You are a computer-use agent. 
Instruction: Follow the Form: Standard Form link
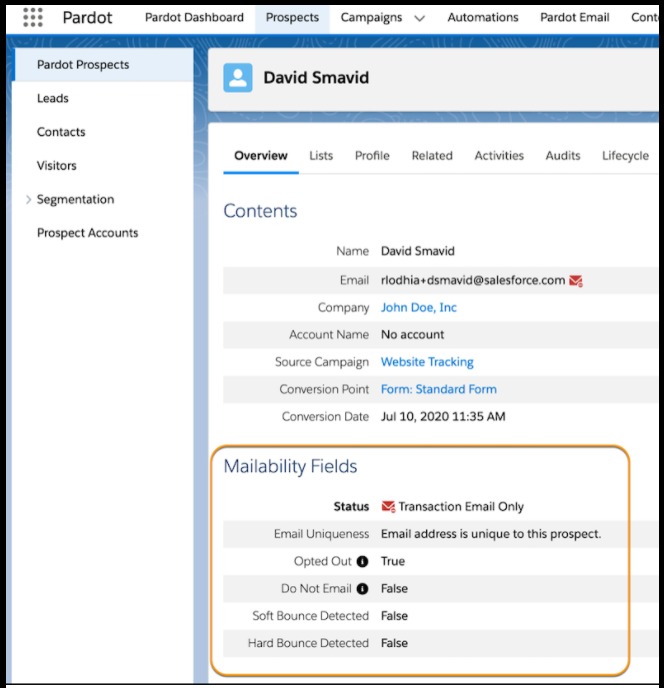click(438, 389)
